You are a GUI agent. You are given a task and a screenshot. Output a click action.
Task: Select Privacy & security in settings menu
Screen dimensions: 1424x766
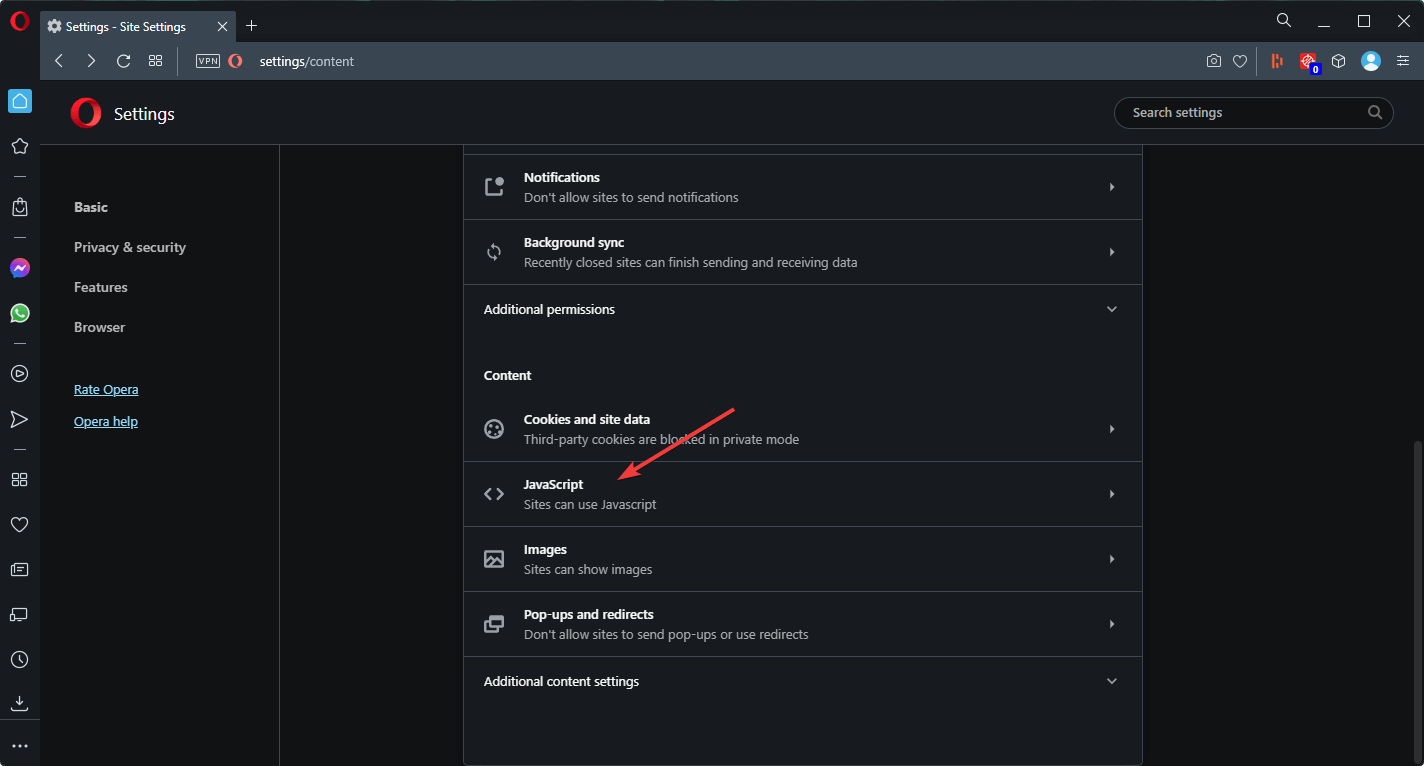[130, 247]
